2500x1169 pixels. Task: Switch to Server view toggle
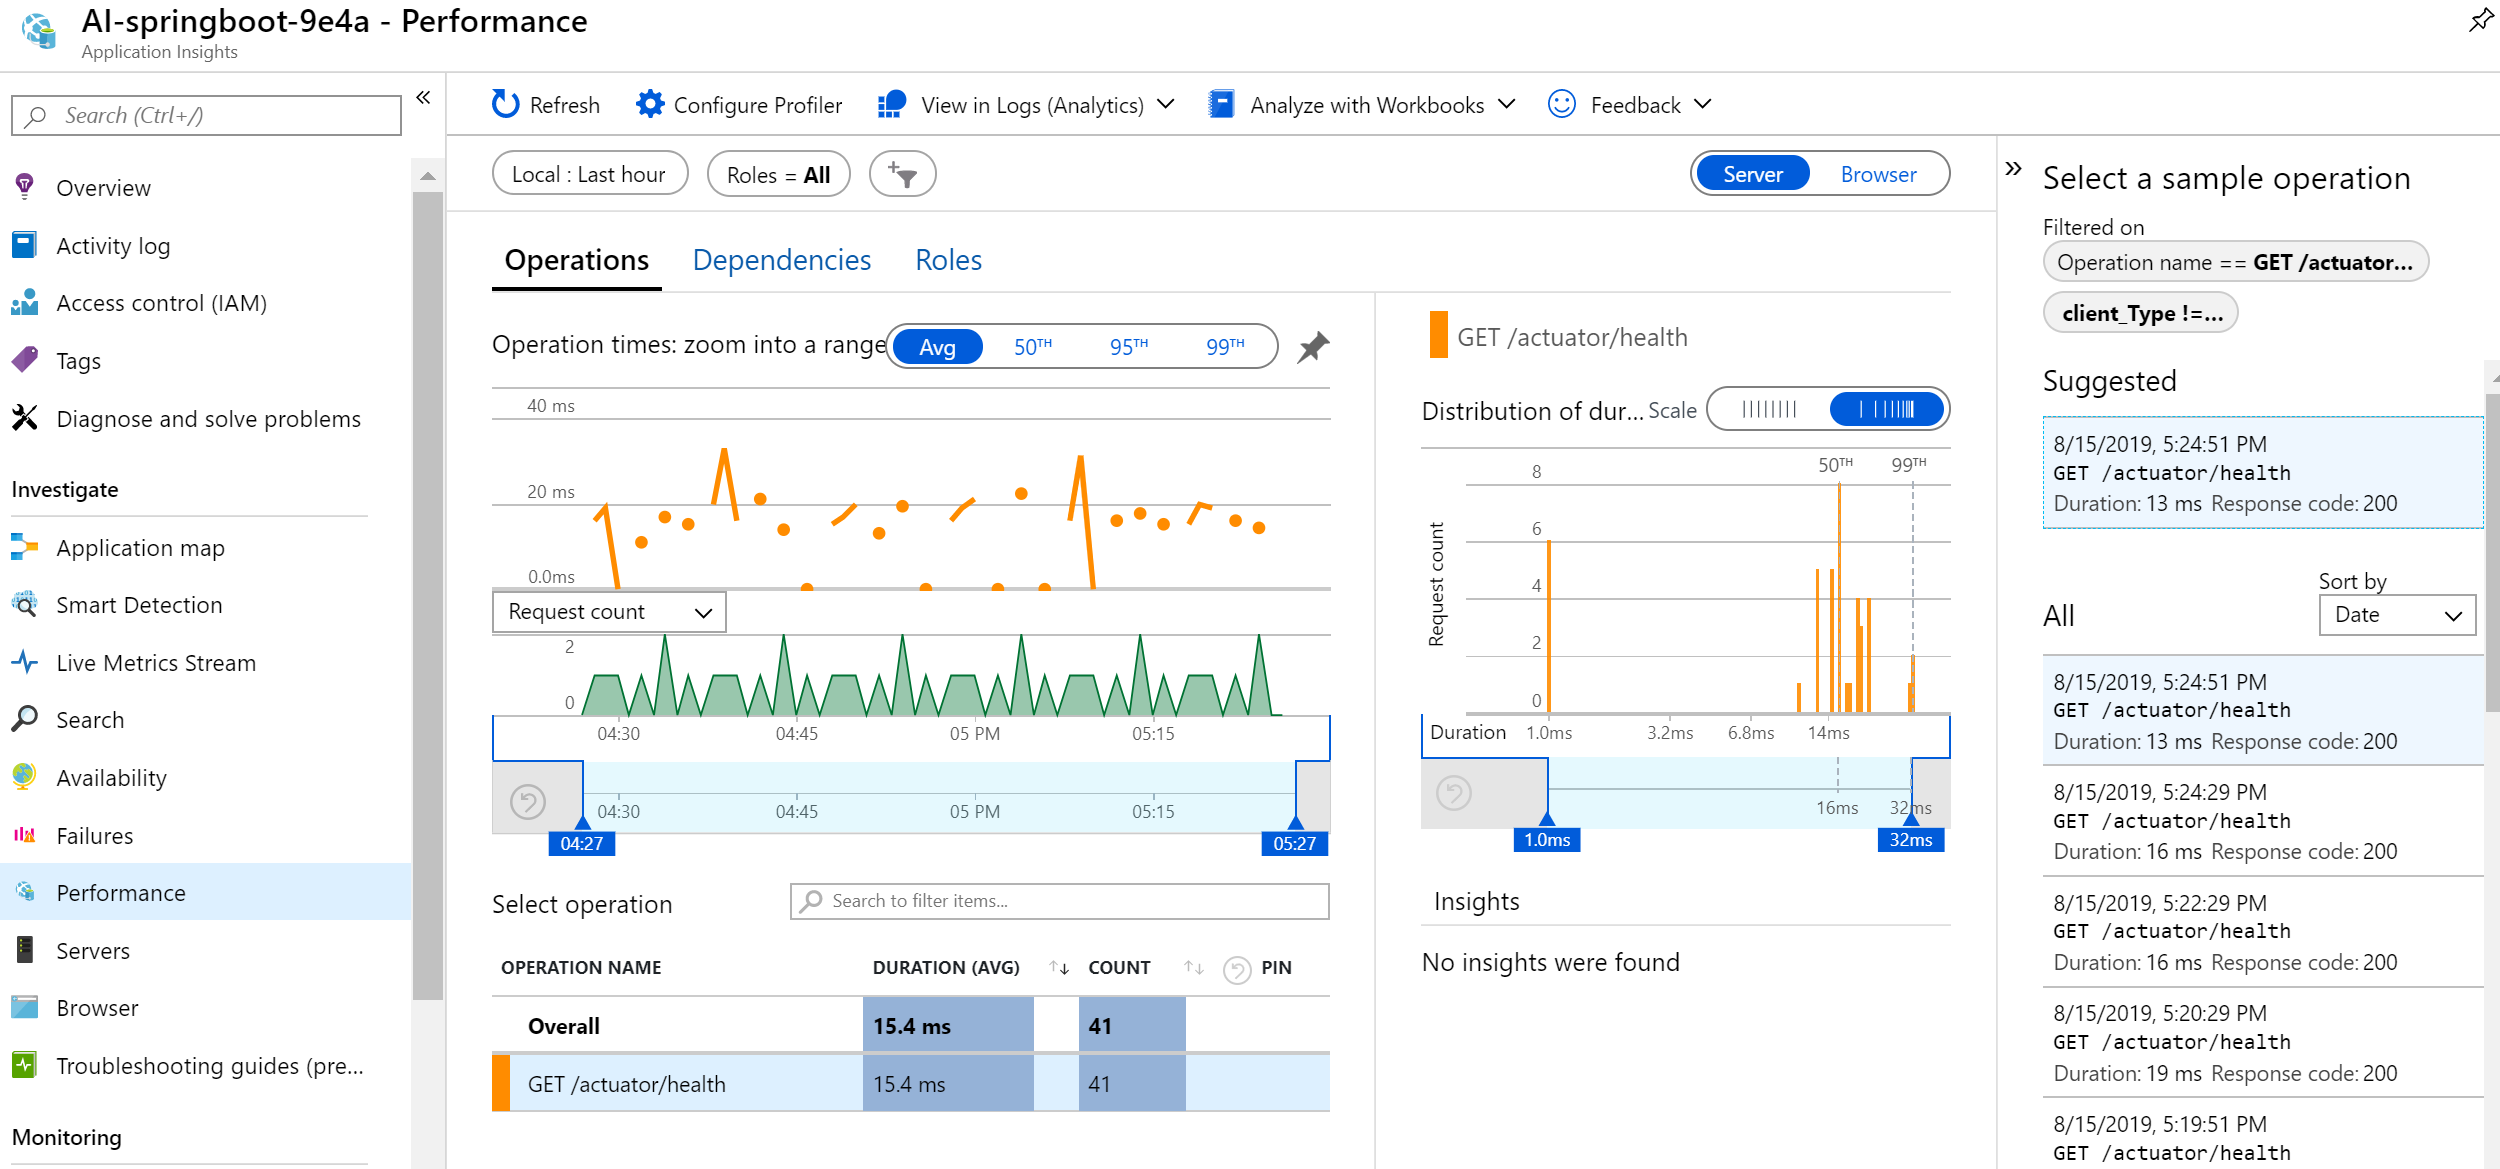pos(1753,174)
